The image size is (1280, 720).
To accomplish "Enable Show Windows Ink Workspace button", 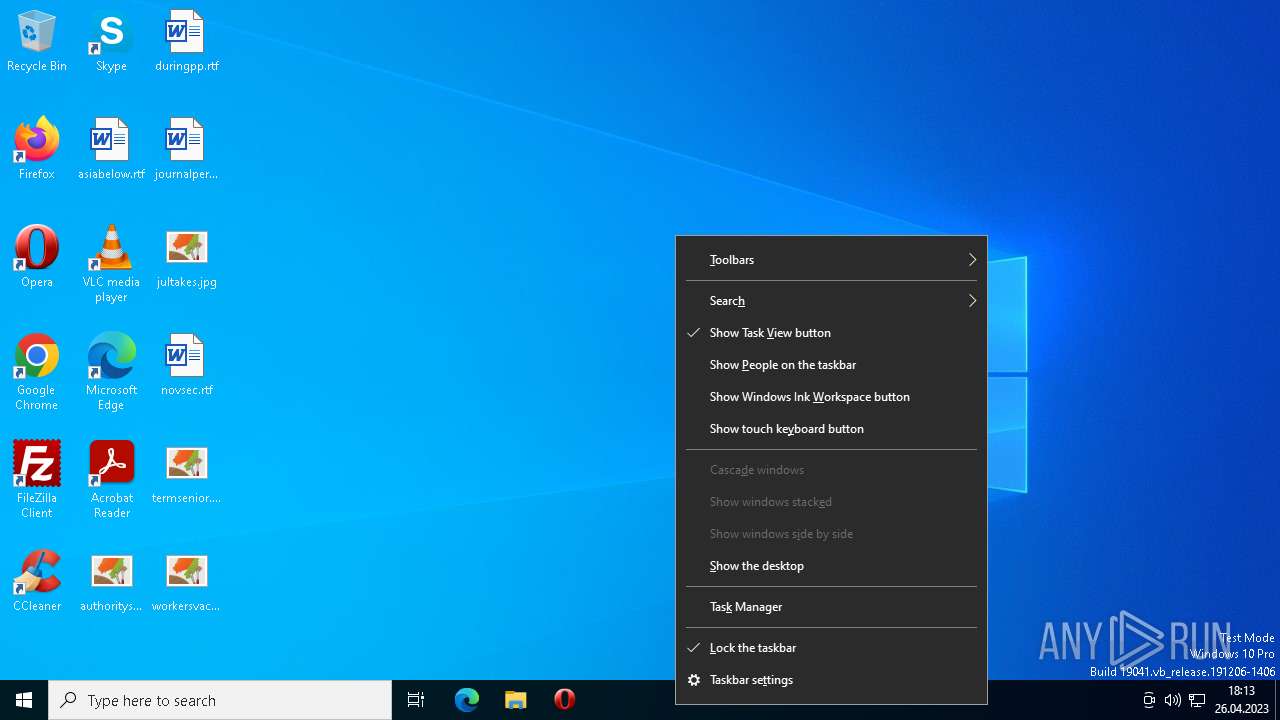I will pyautogui.click(x=831, y=397).
